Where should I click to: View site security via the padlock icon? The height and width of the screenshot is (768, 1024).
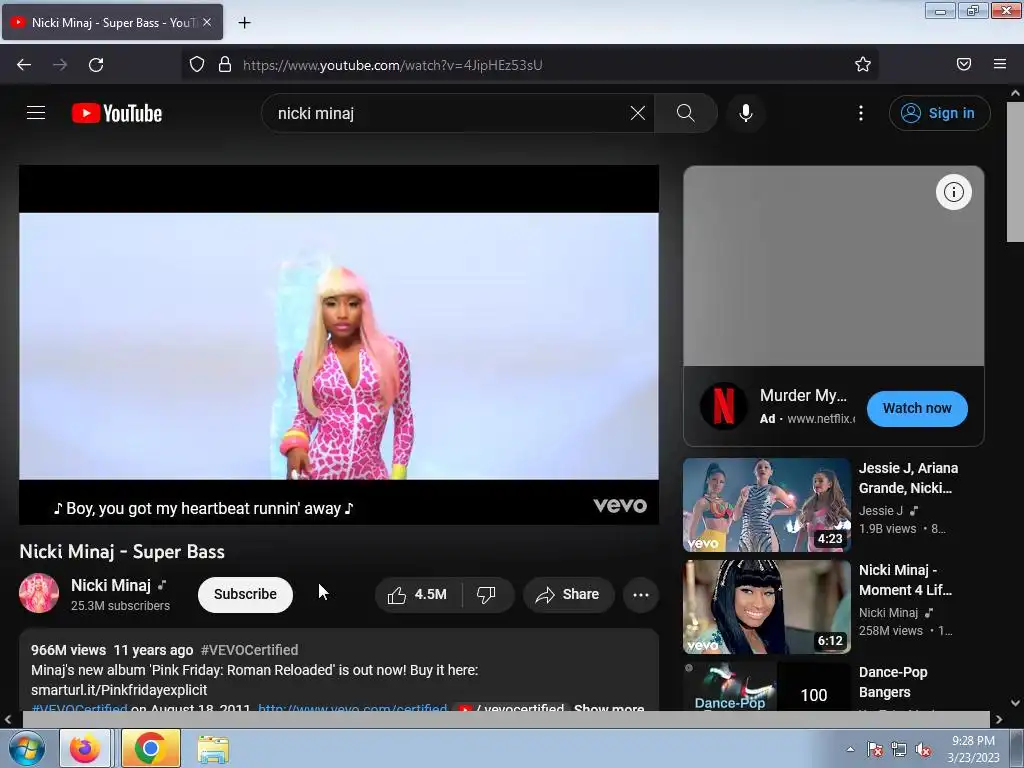pos(225,64)
